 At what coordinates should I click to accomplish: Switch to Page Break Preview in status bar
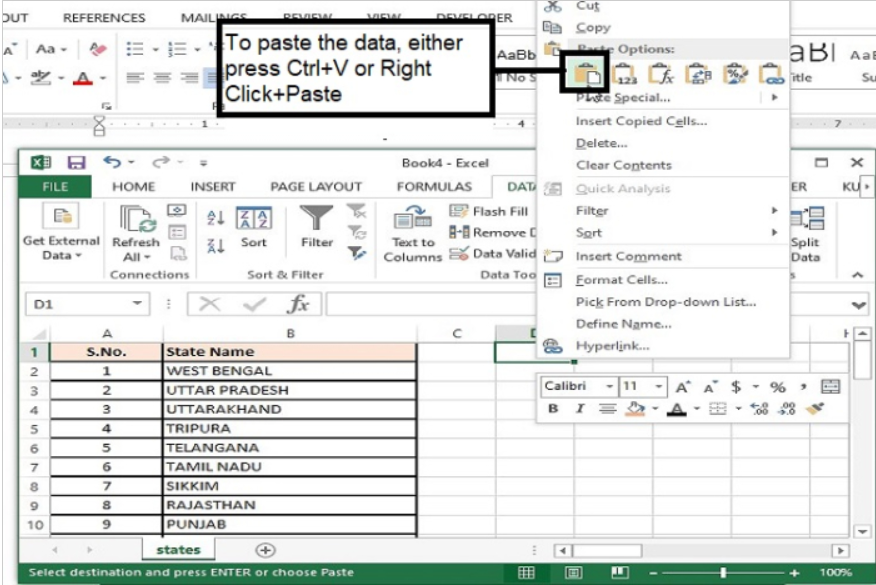pyautogui.click(x=620, y=572)
